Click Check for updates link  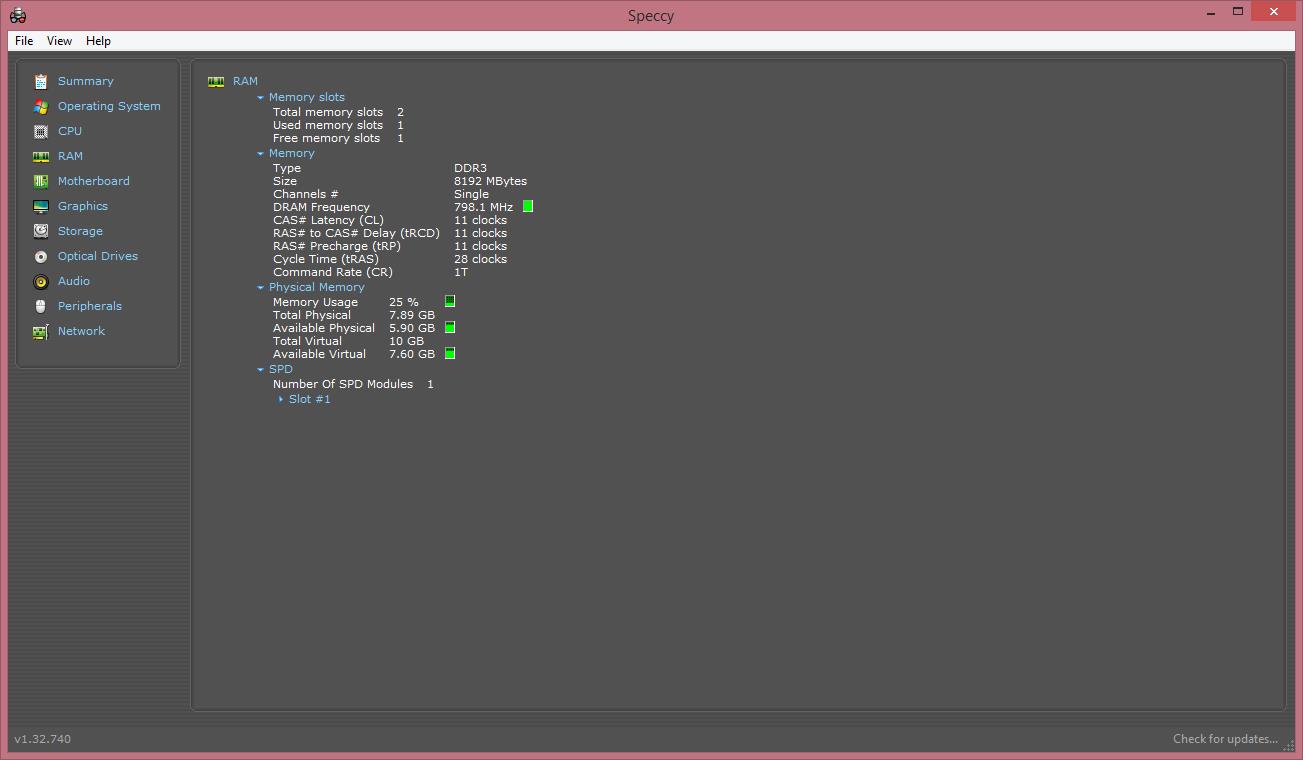1225,739
